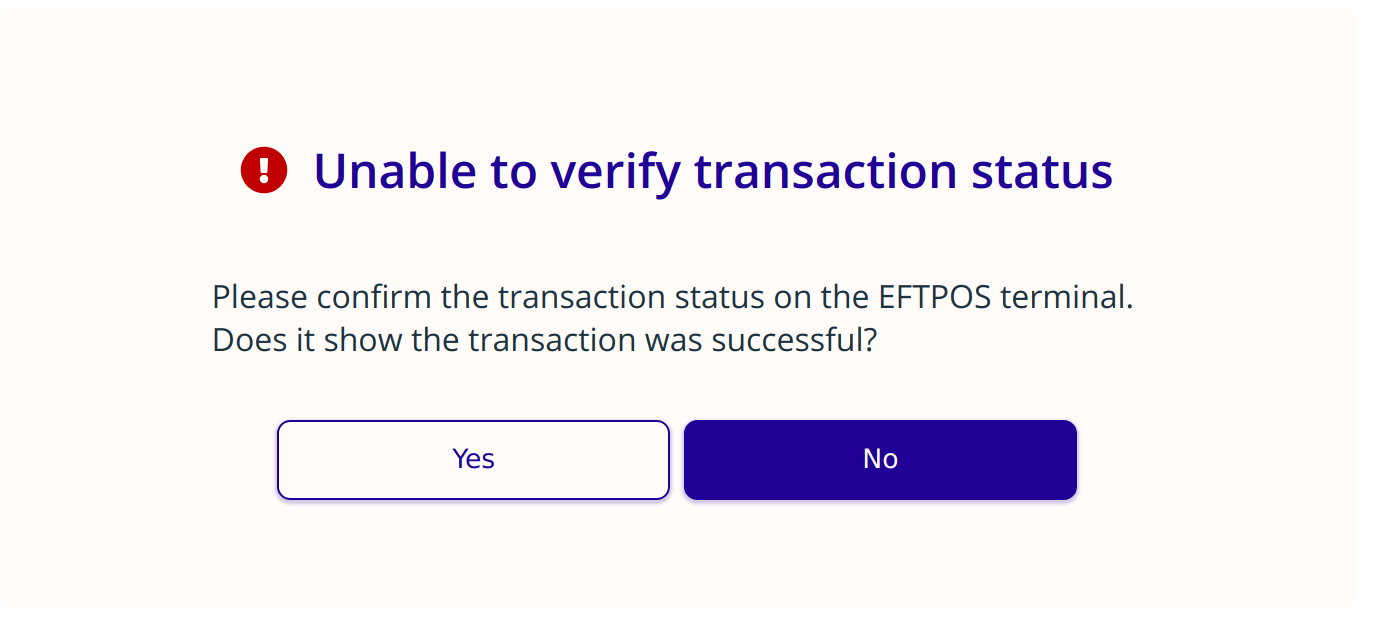Select Yes to confirm transaction was successful
Image resolution: width=1391 pixels, height=632 pixels.
point(473,459)
